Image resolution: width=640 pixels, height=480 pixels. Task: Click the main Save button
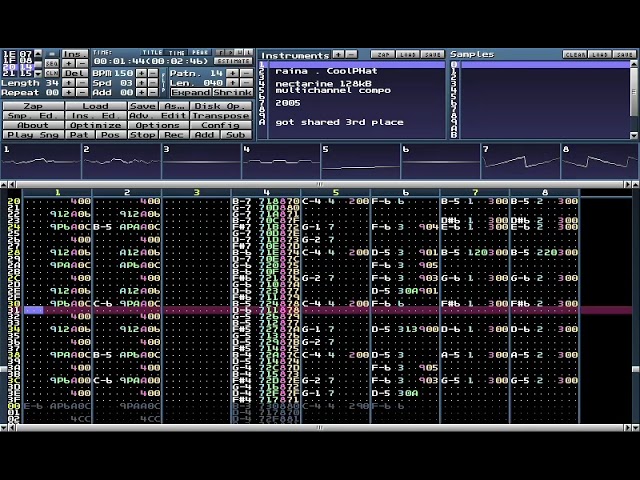[x=142, y=106]
